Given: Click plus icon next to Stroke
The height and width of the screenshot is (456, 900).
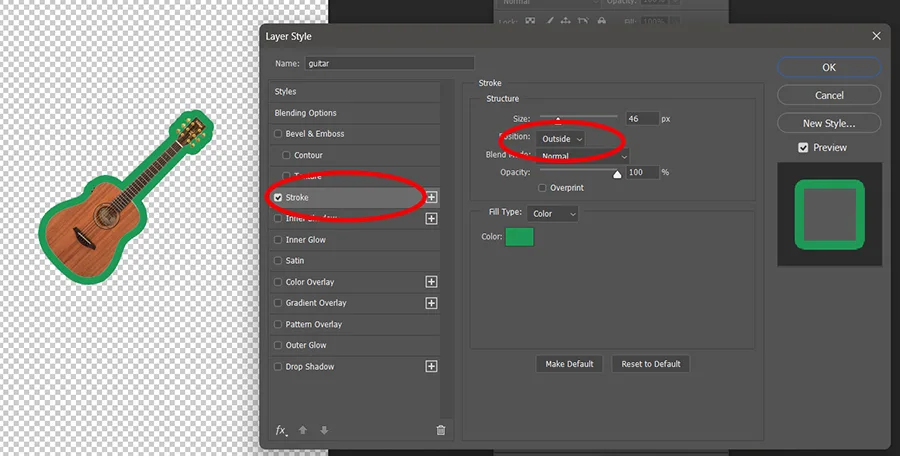Looking at the screenshot, I should pos(432,198).
